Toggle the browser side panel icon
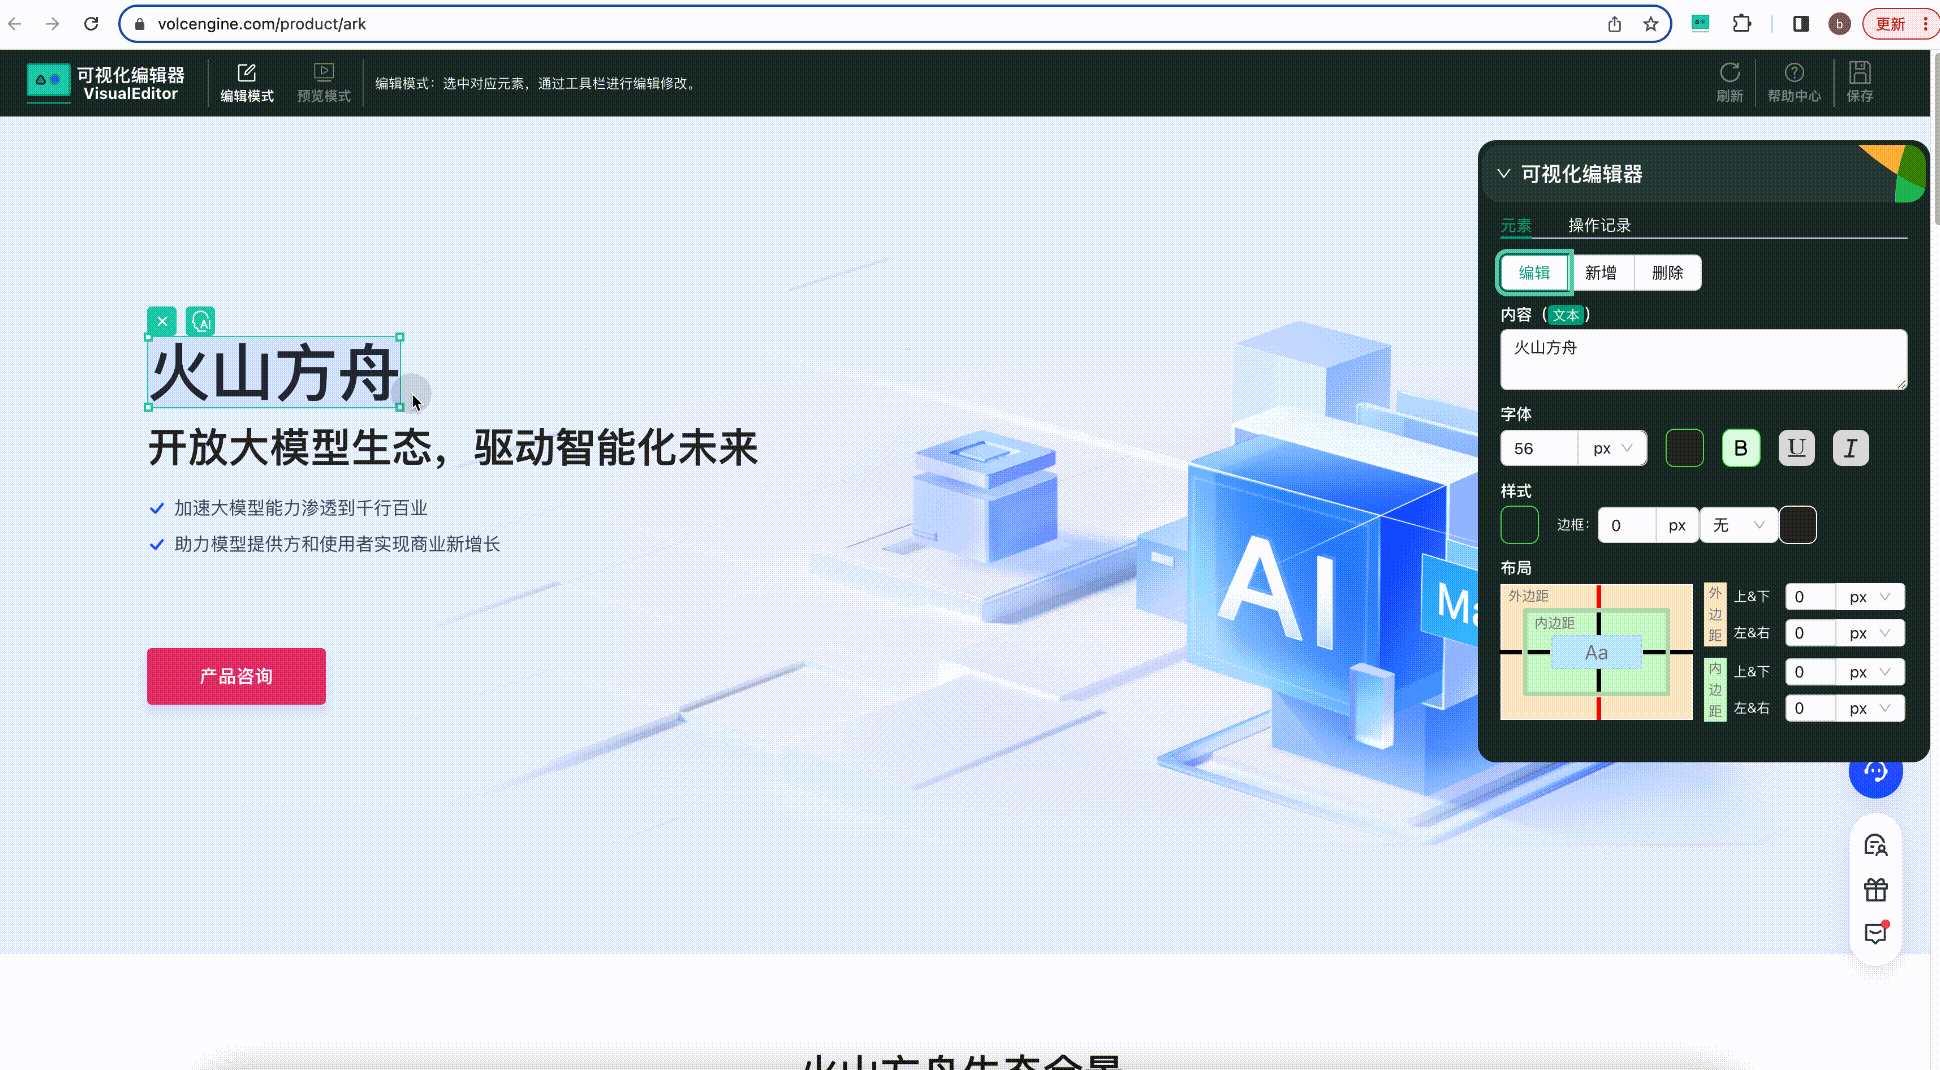The width and height of the screenshot is (1940, 1070). (x=1801, y=24)
